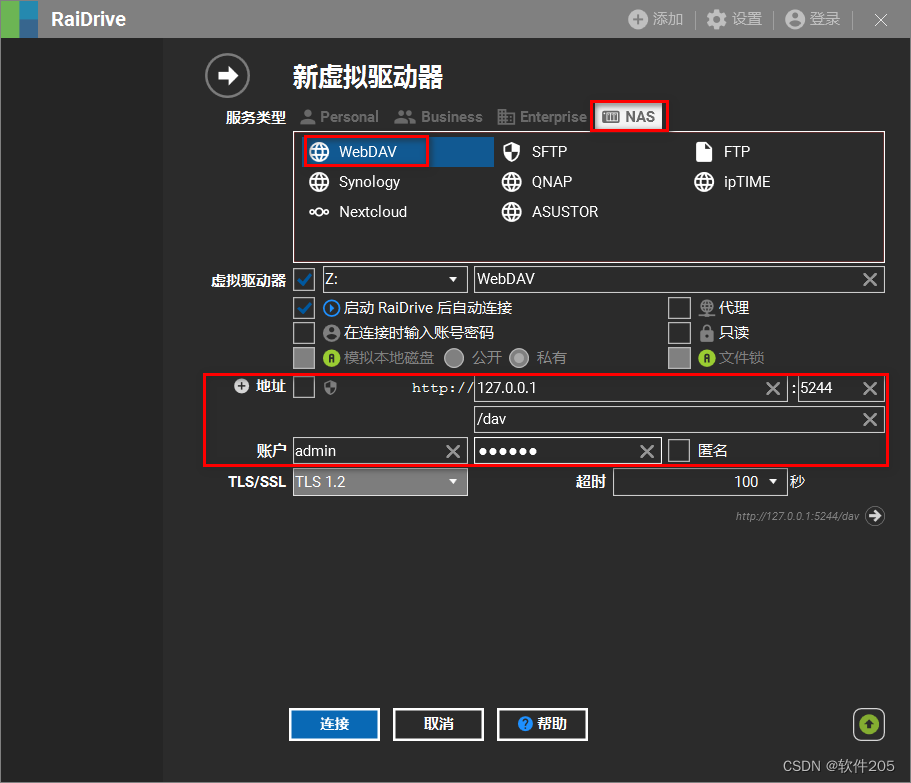Click the 取消 cancel button
911x783 pixels.
coord(438,724)
